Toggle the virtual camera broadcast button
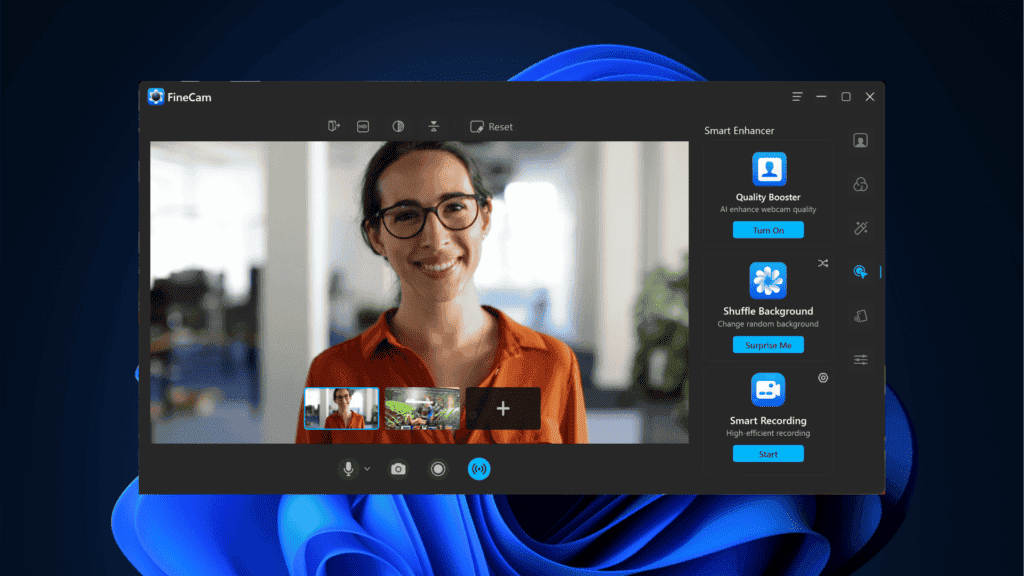 [479, 469]
